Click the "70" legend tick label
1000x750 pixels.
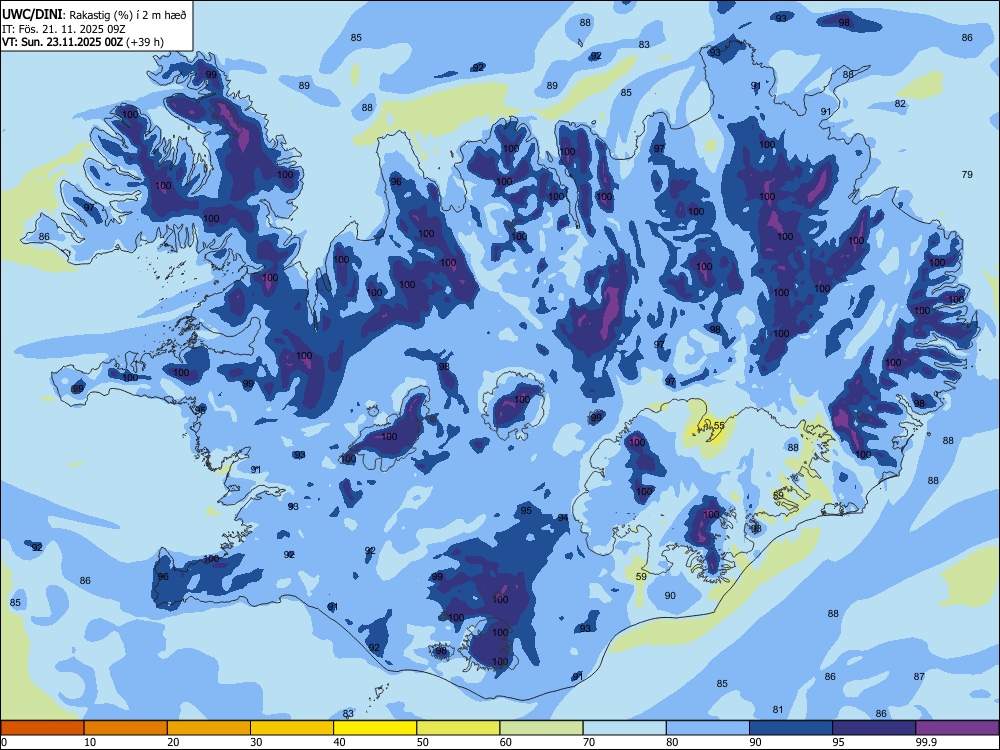tap(589, 742)
